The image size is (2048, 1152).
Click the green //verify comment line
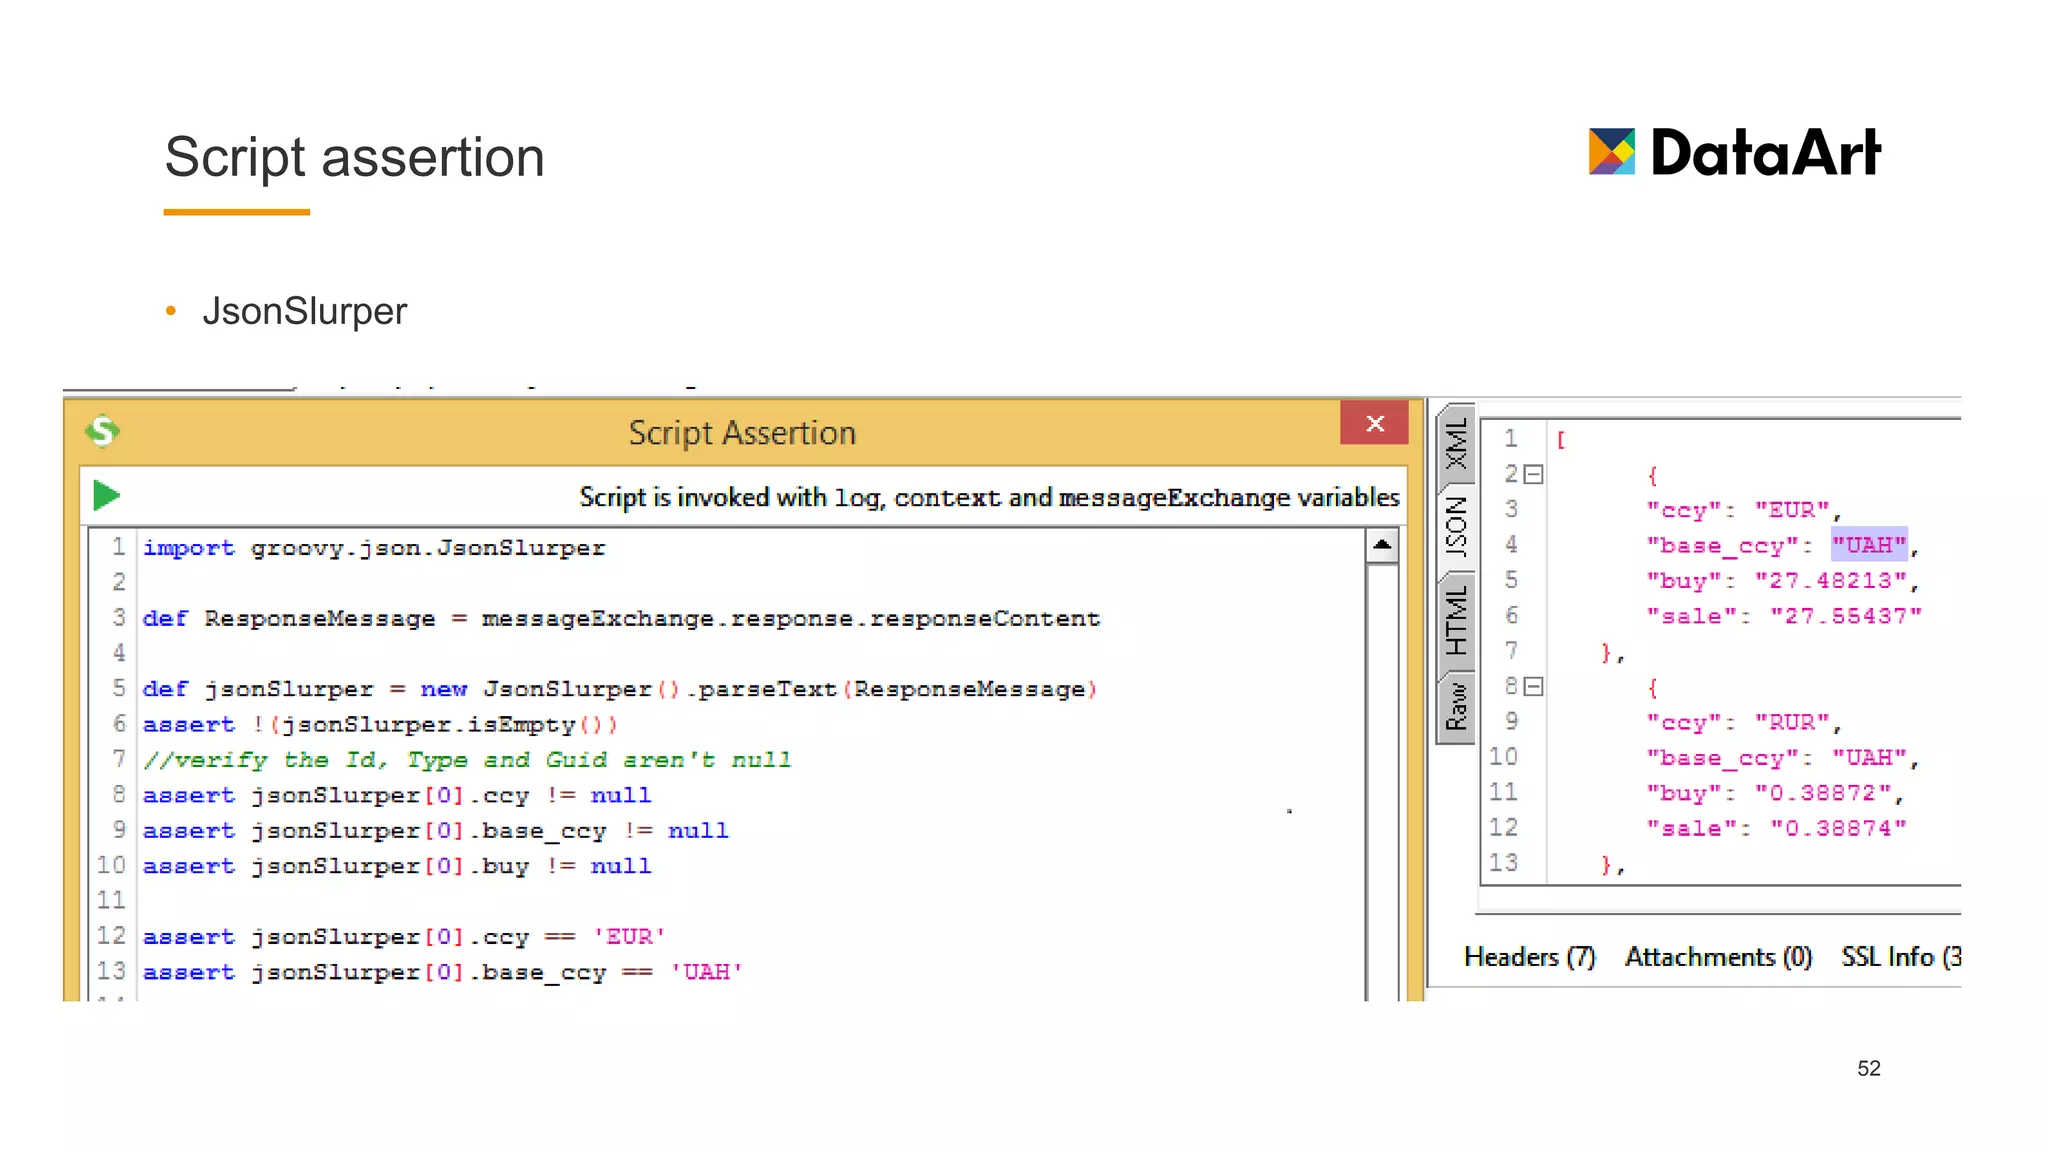point(467,760)
